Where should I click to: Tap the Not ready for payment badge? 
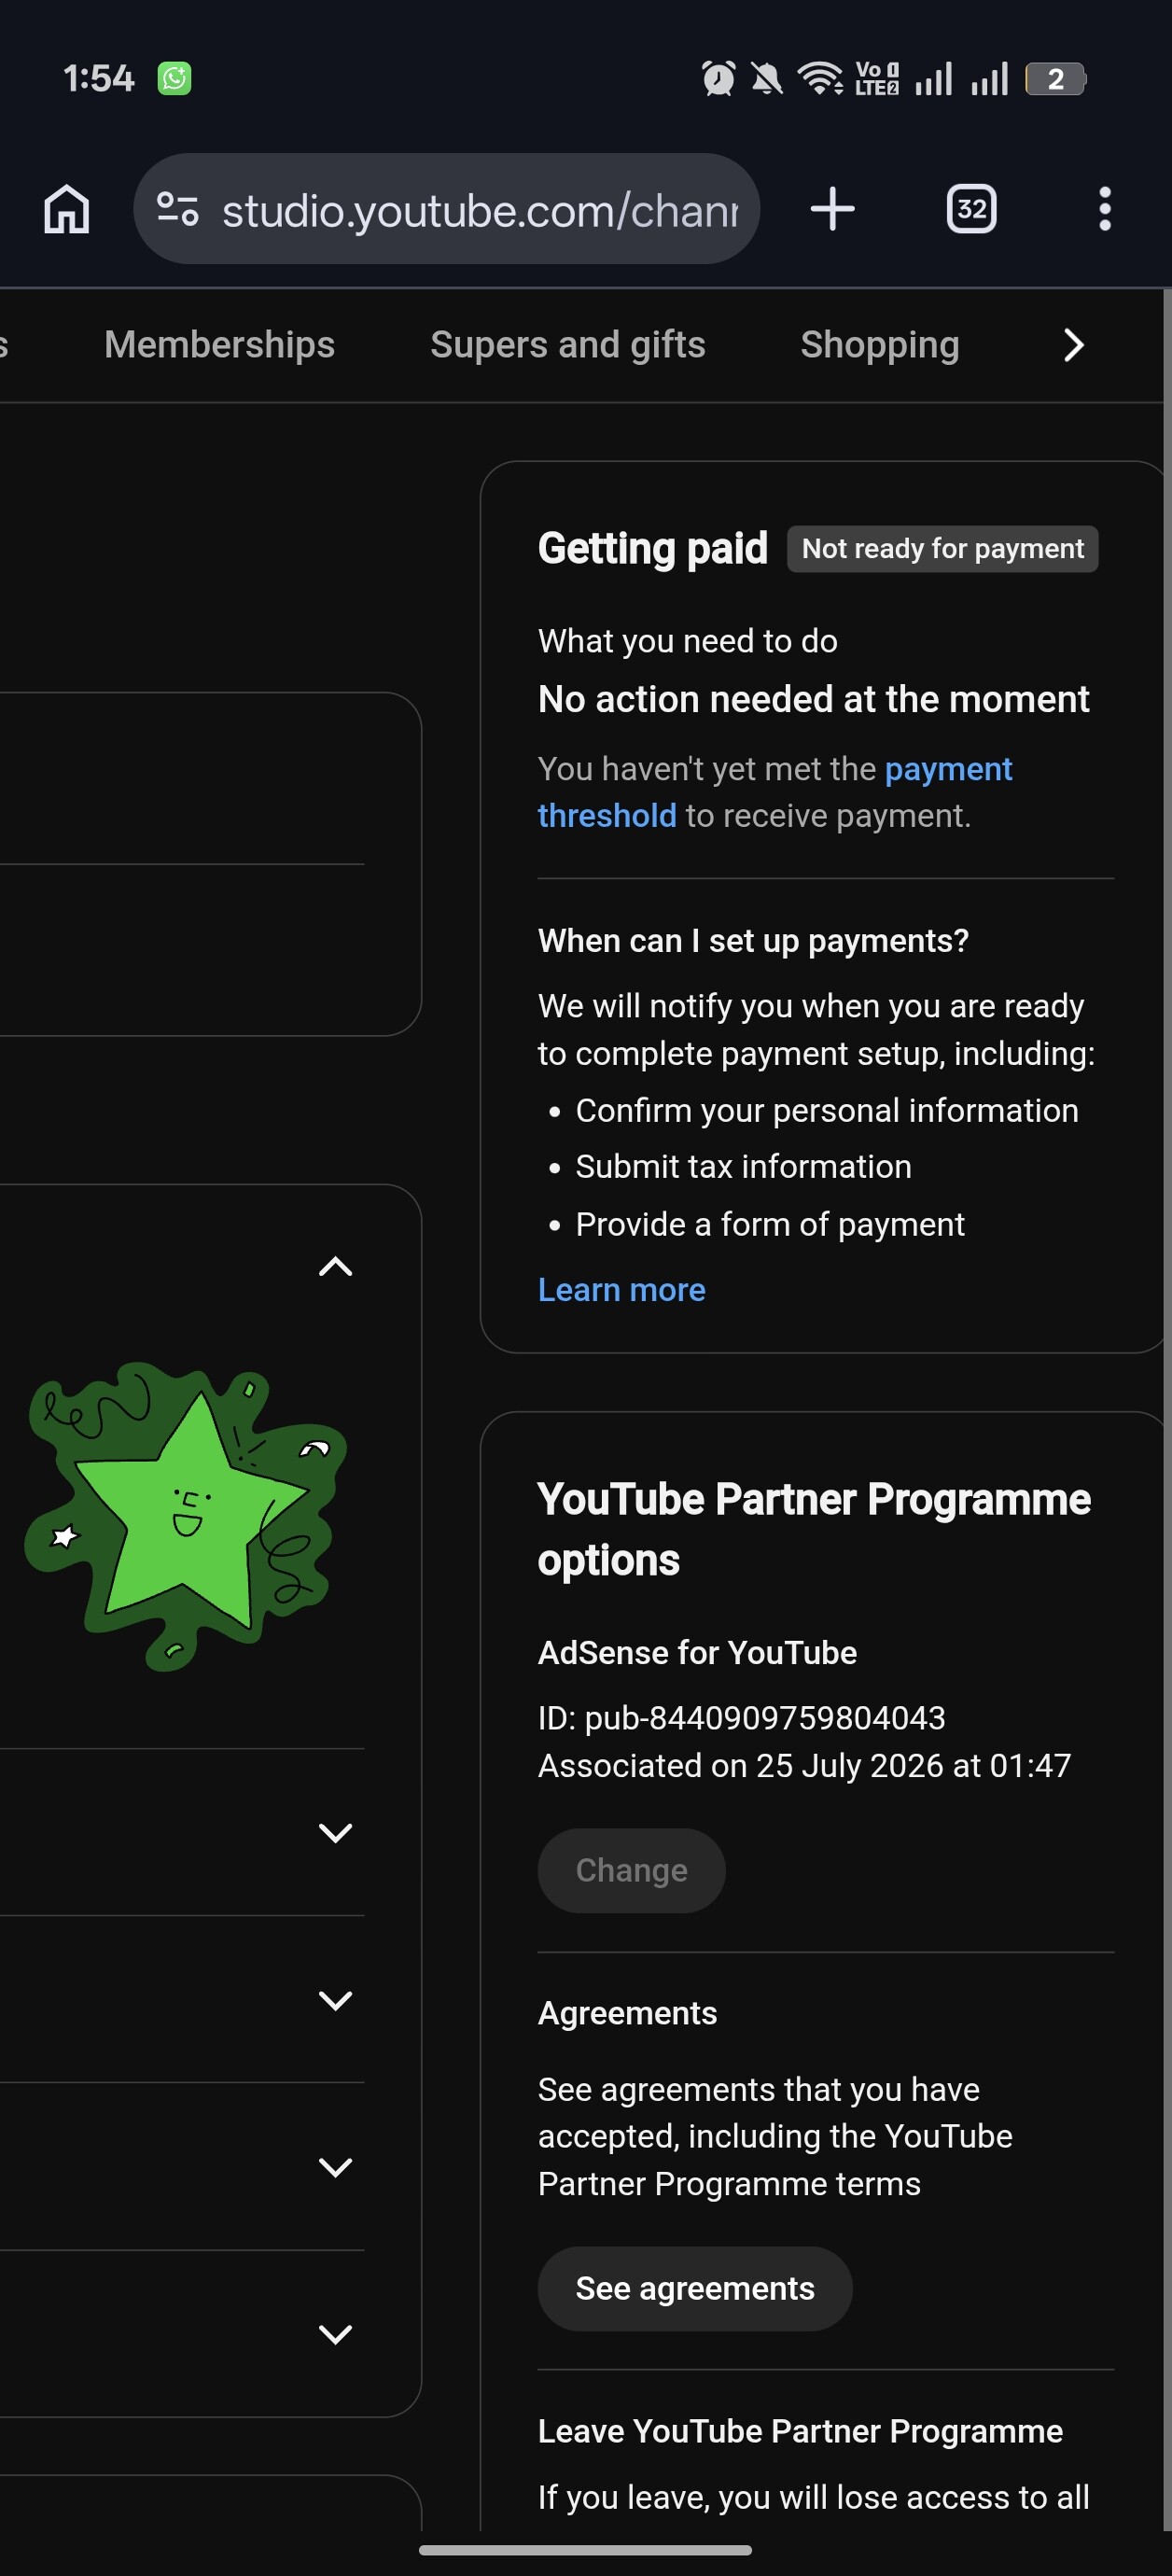tap(942, 549)
